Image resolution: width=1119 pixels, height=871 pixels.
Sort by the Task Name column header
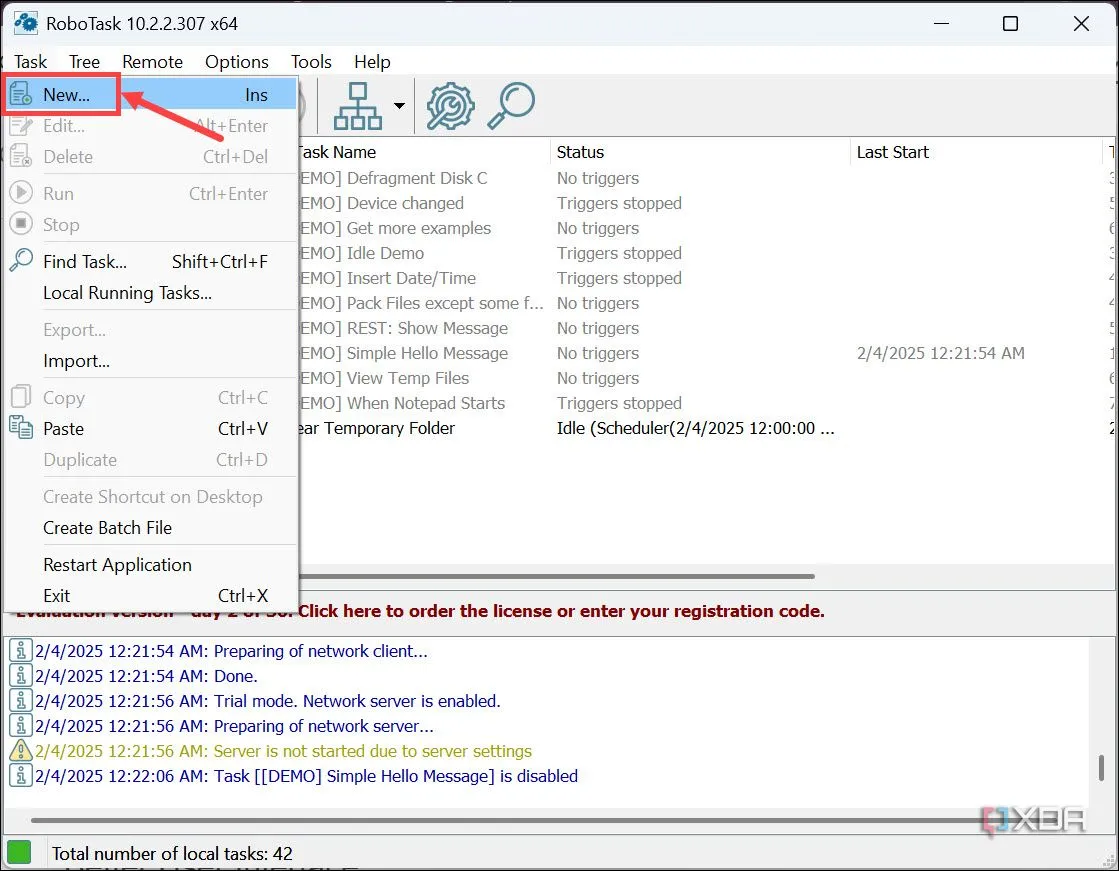424,152
